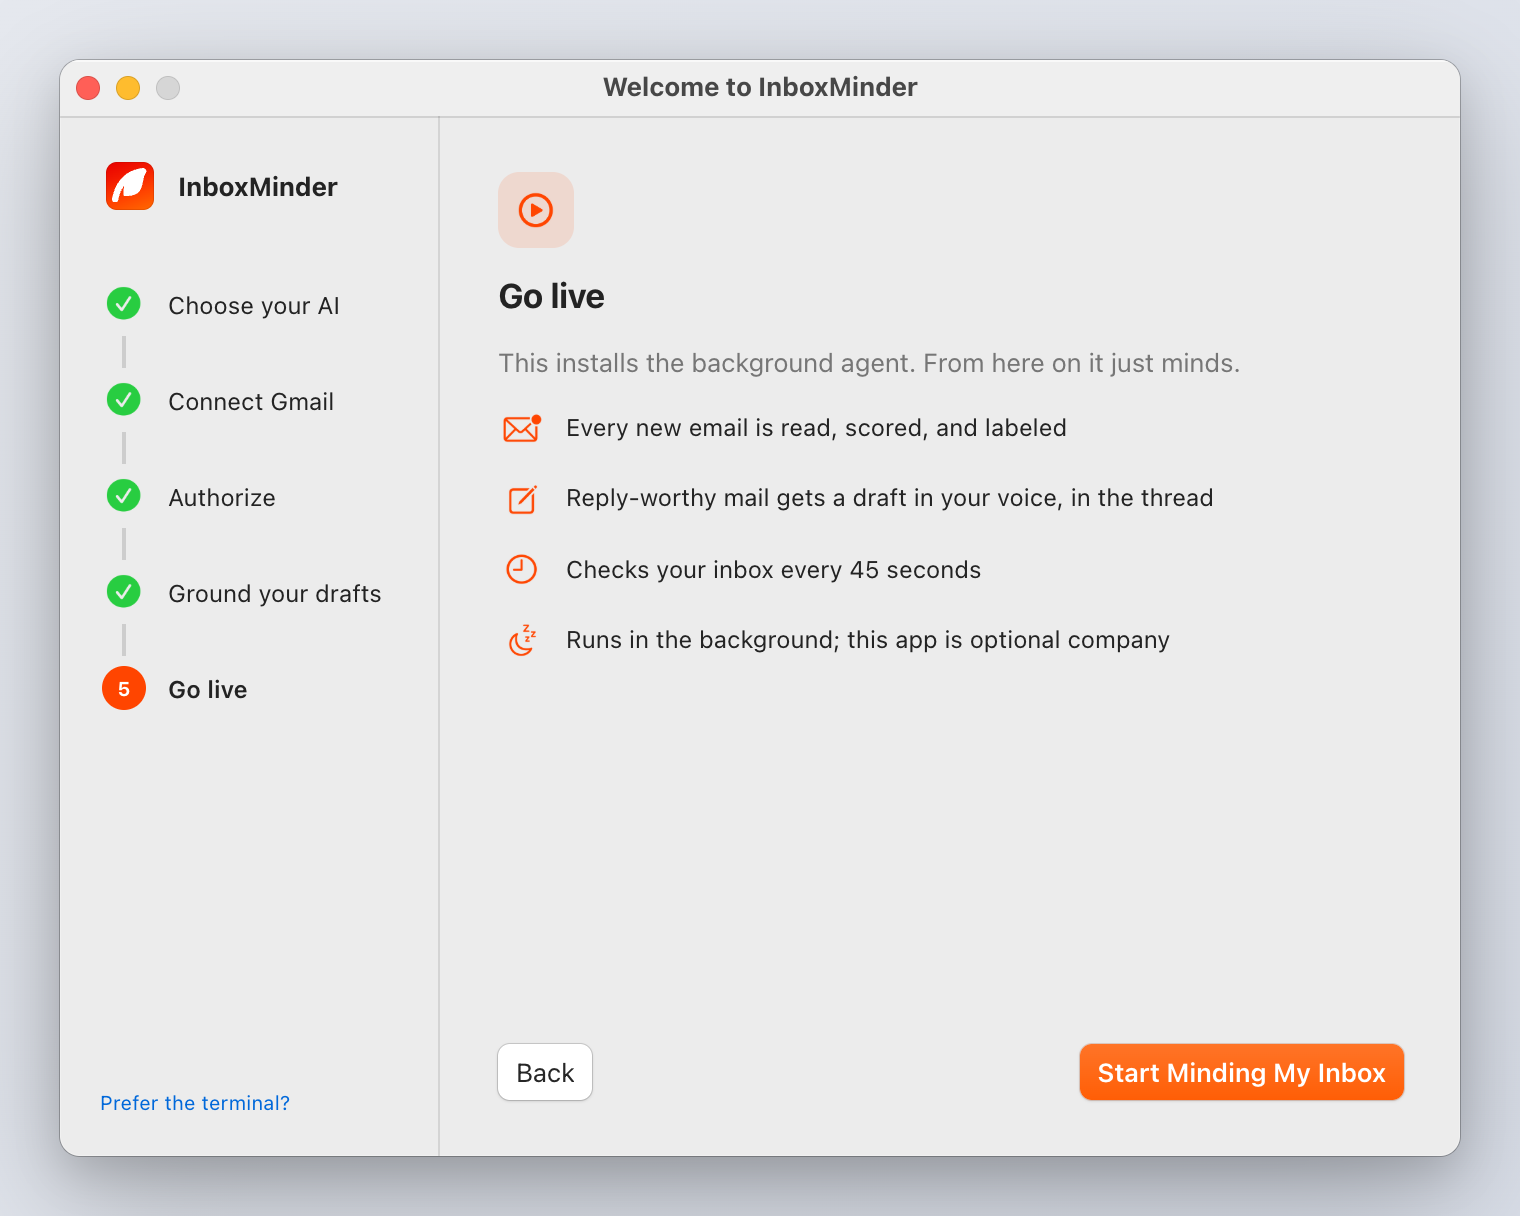Jump to the Authorize step
Screen dimensions: 1520x1216
(222, 497)
